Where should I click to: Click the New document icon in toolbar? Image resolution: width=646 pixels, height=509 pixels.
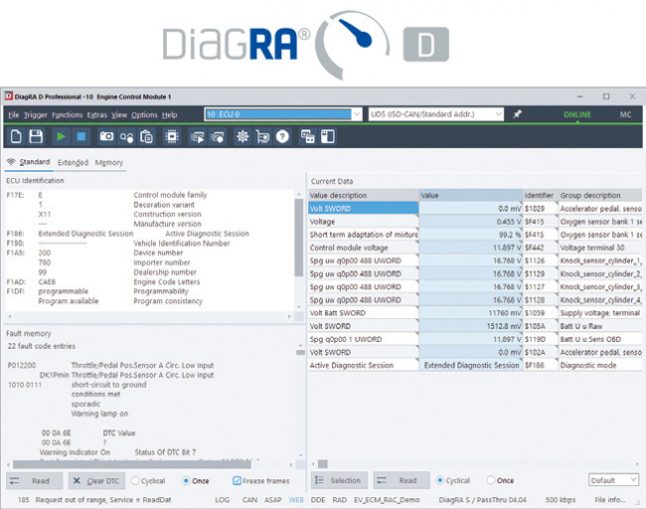(16, 136)
